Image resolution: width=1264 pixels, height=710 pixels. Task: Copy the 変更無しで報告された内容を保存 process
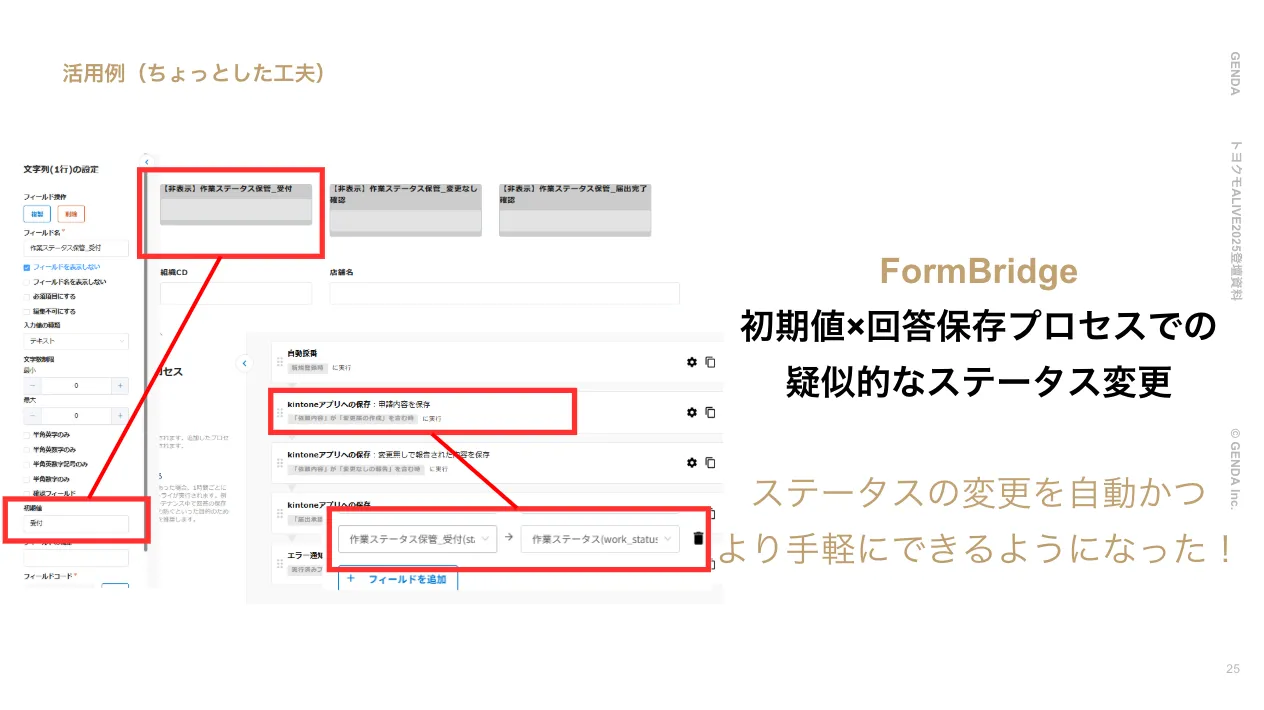pos(710,462)
